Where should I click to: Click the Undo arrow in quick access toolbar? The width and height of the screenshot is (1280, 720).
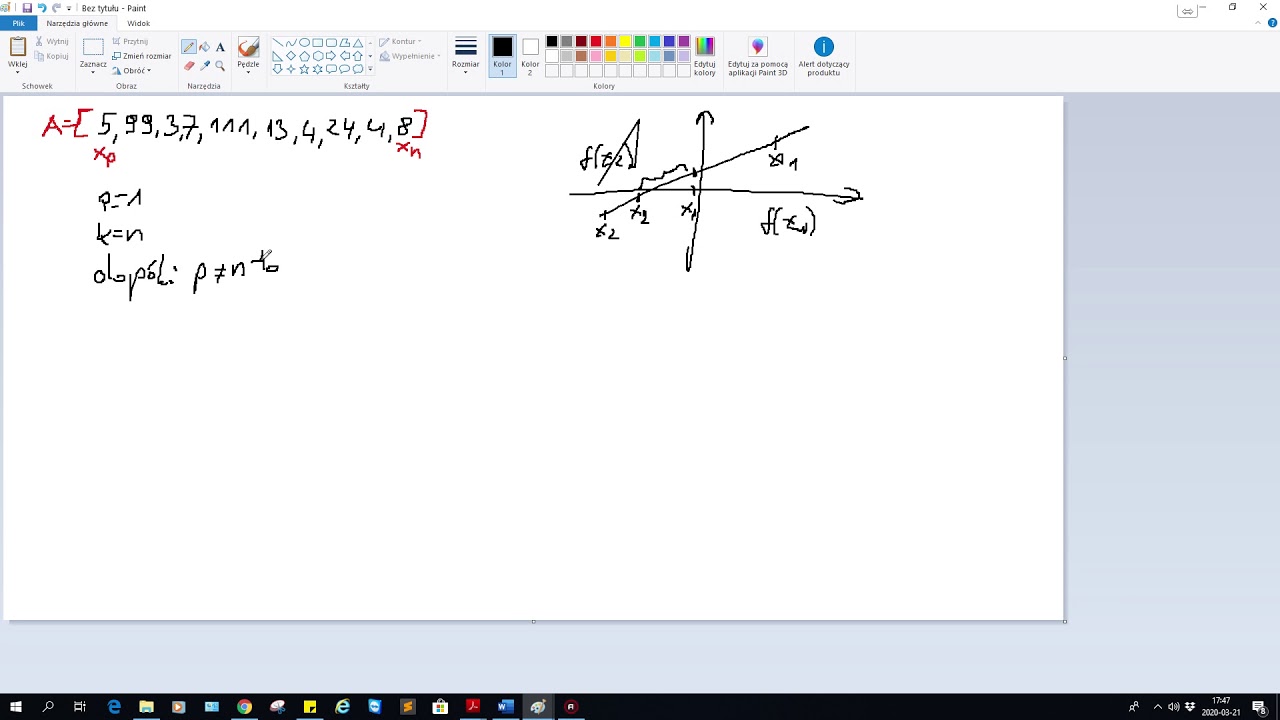42,8
